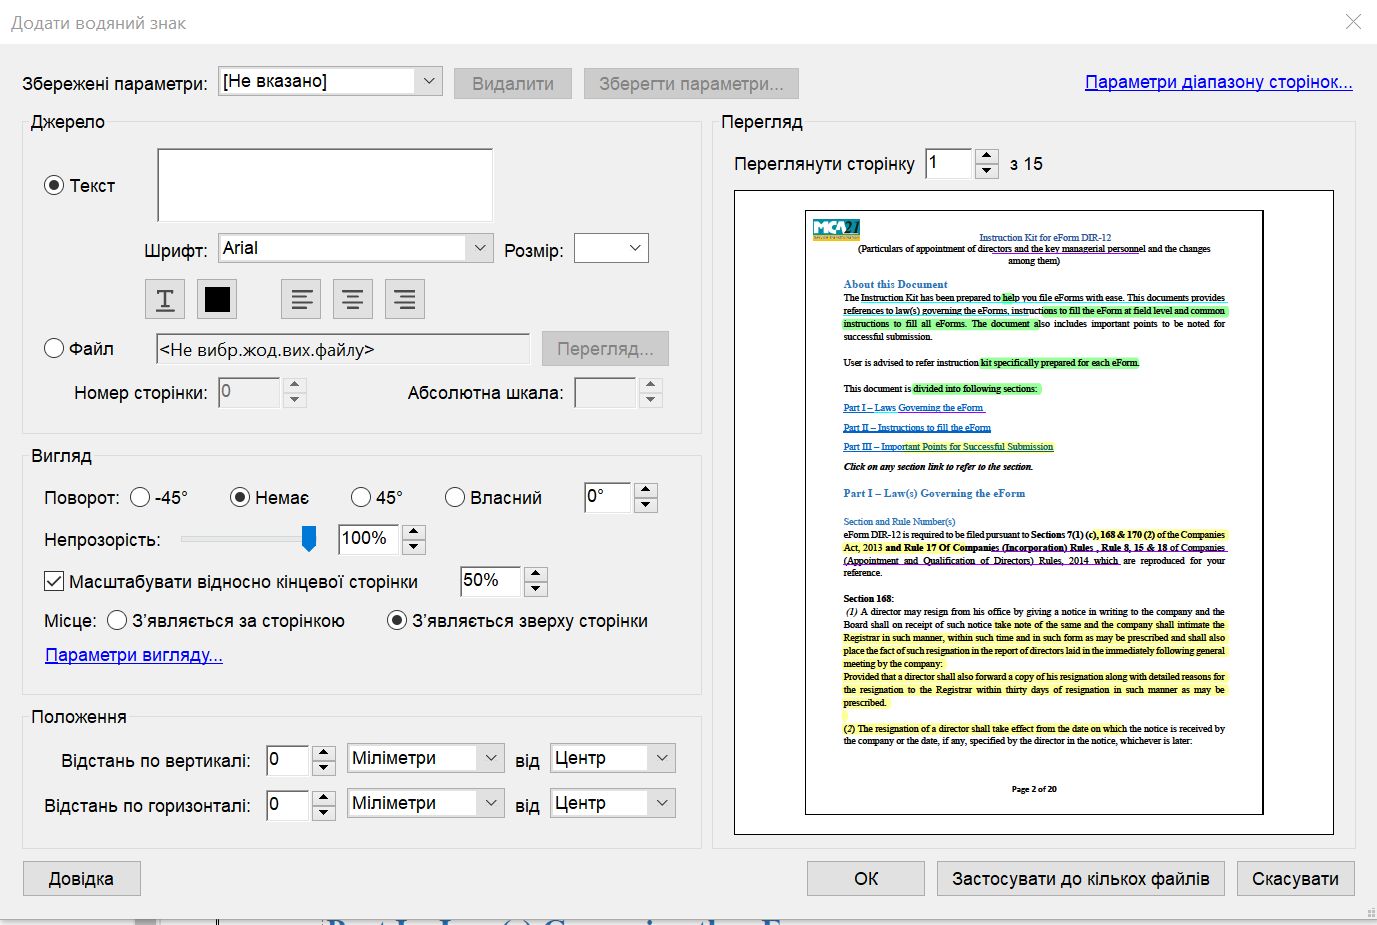Increase the scale percentage
The width and height of the screenshot is (1377, 925).
(x=536, y=574)
